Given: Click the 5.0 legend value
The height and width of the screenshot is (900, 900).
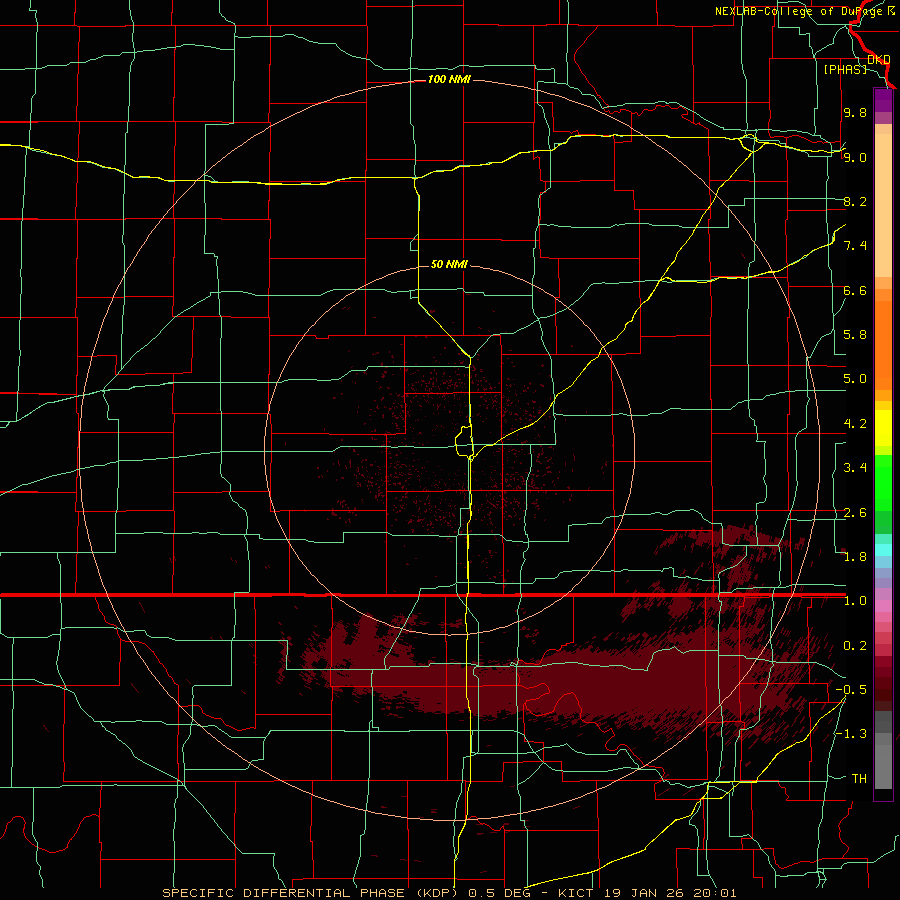Looking at the screenshot, I should point(855,379).
